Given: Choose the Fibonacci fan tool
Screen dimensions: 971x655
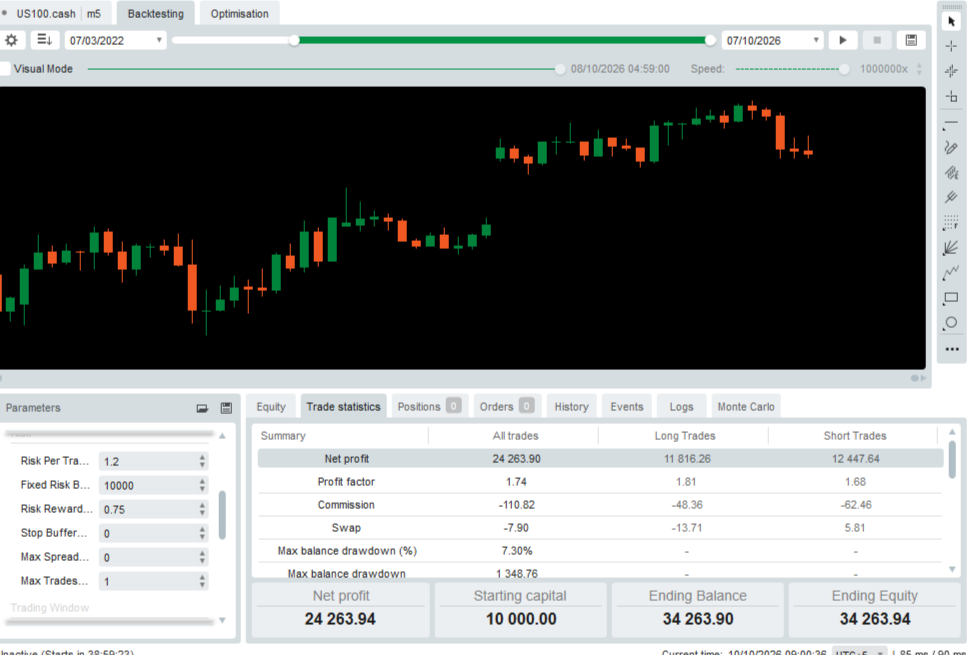Looking at the screenshot, I should tap(951, 248).
